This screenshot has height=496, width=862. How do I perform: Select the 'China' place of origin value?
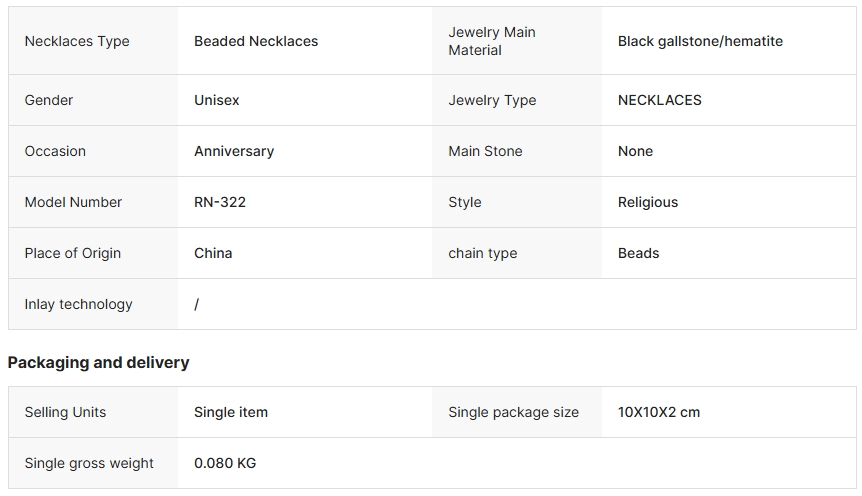(213, 253)
